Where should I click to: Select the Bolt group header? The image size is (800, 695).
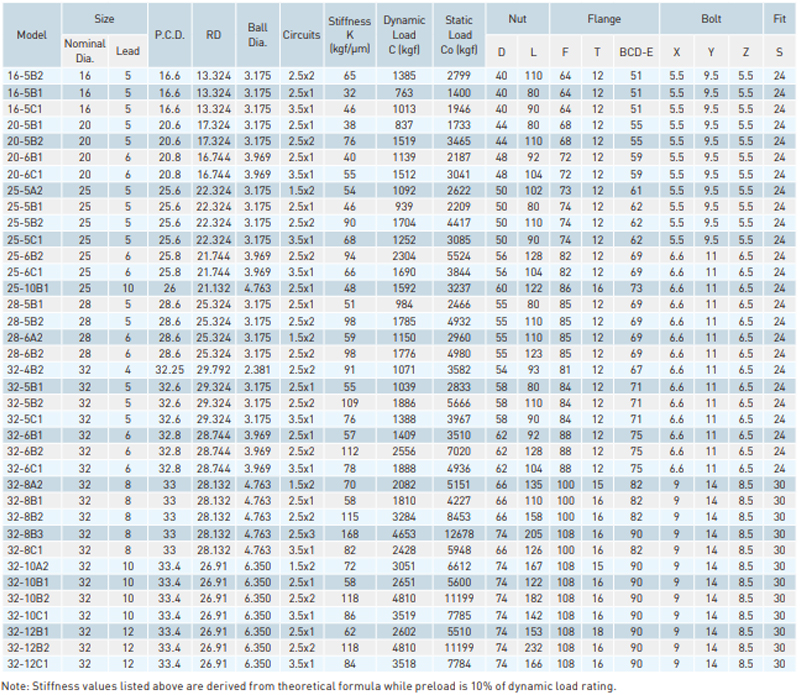[712, 18]
